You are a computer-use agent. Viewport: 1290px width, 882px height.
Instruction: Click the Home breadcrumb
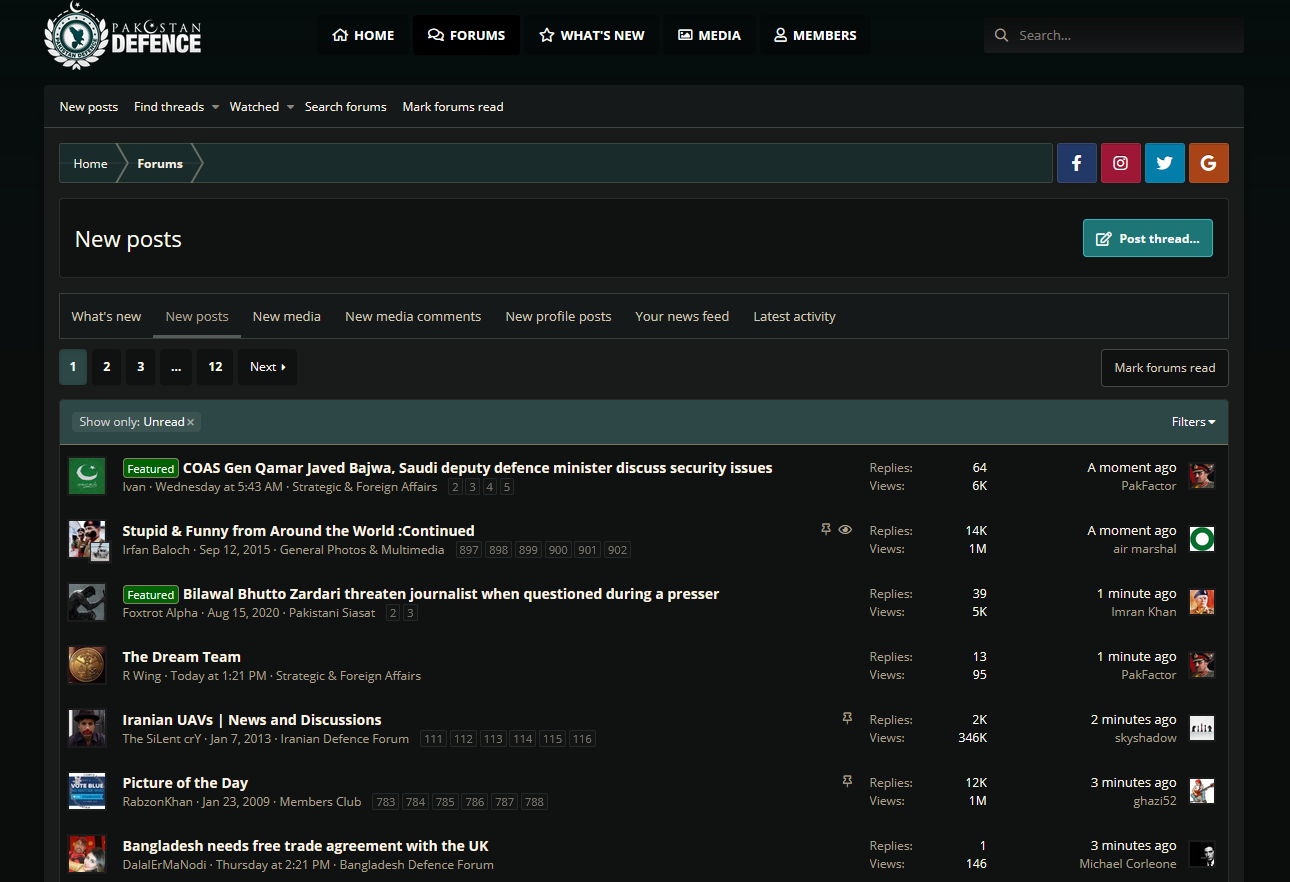[90, 163]
